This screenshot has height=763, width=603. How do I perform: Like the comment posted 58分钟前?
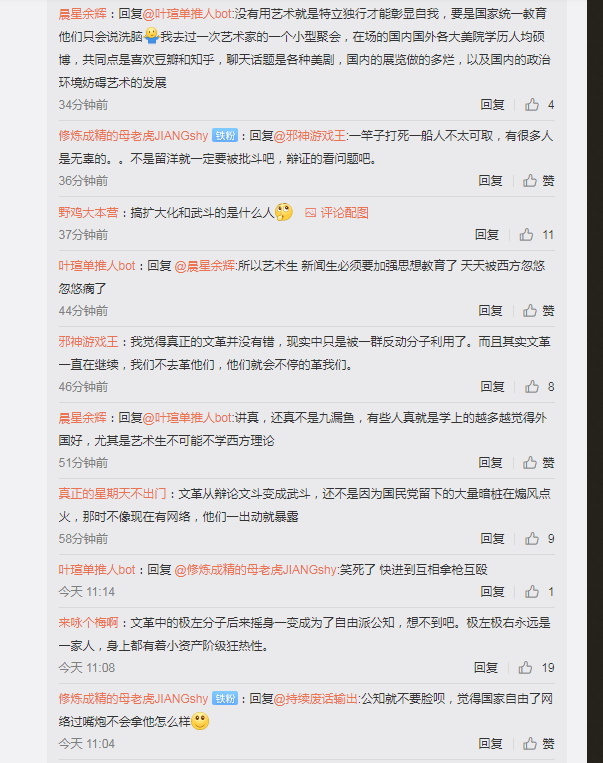tap(539, 538)
